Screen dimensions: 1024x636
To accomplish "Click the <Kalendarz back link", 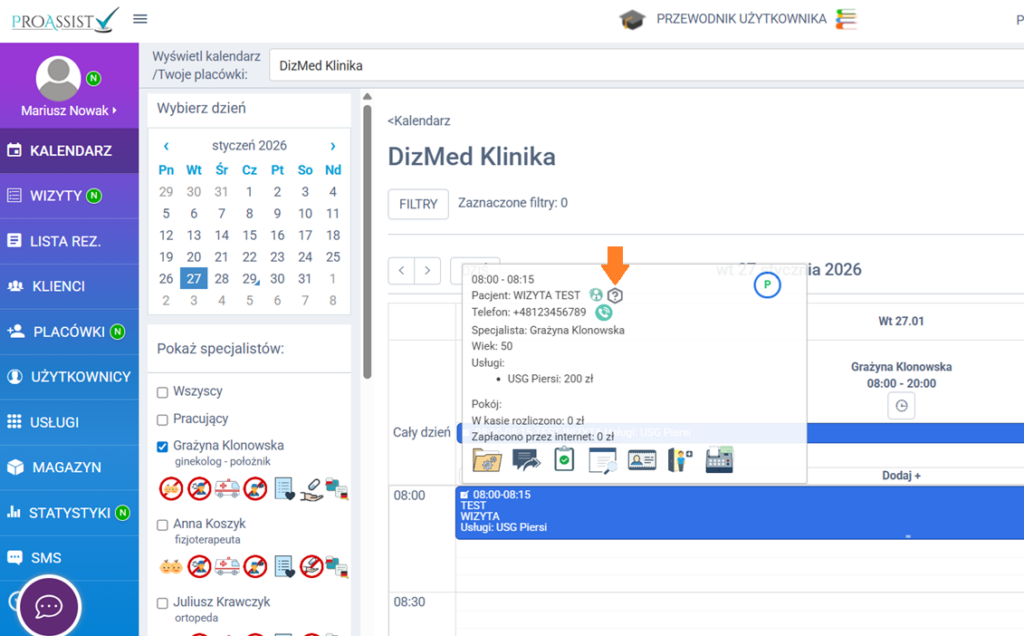I will coord(419,121).
